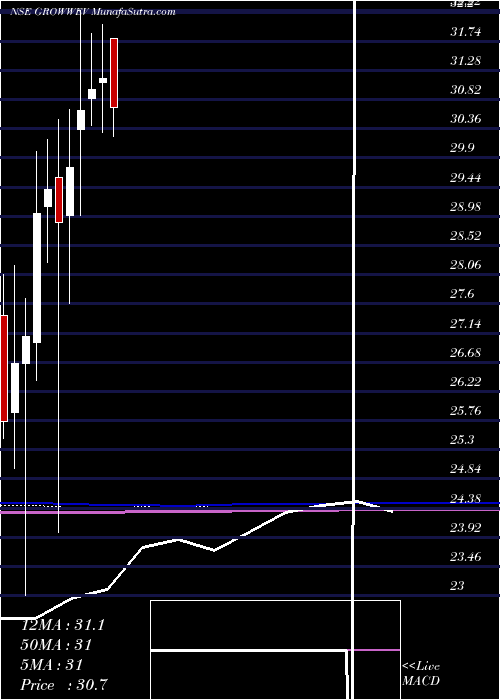Click the 29.9 price axis label
The image size is (500, 700).
[462, 149]
